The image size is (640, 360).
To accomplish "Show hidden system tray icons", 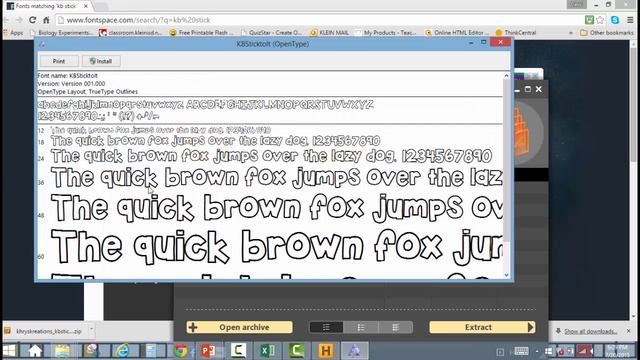I will [x=537, y=351].
